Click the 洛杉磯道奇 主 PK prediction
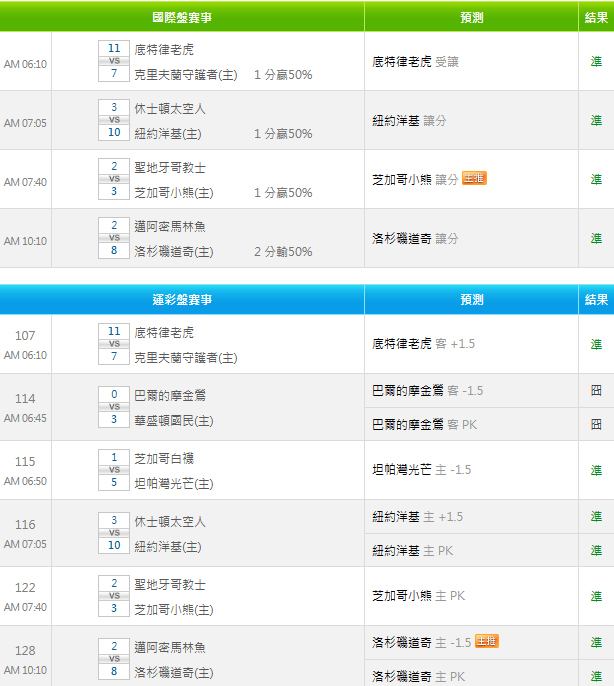This screenshot has height=686, width=614. pos(418,676)
